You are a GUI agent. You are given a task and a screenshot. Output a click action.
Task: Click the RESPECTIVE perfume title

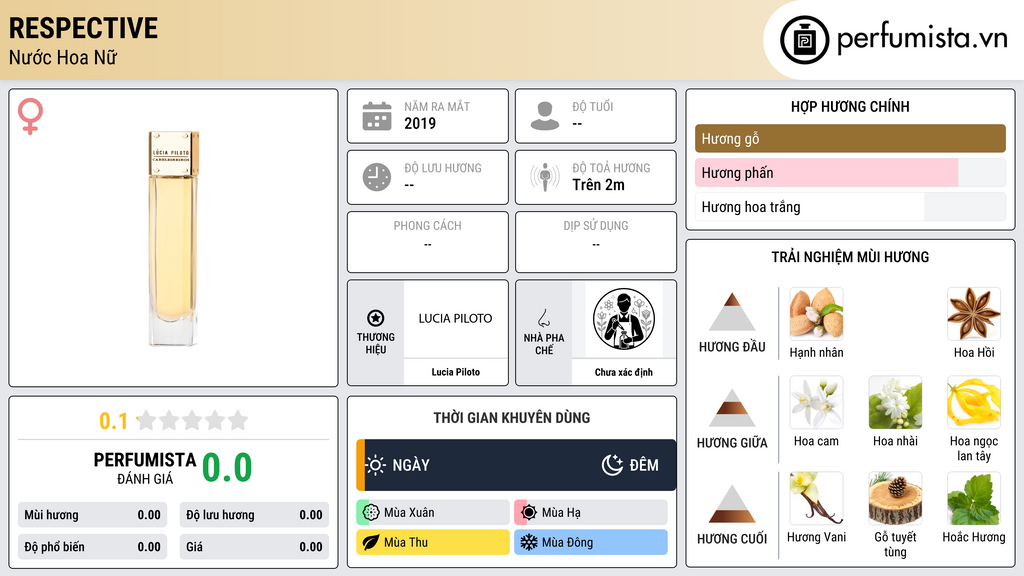(83, 28)
